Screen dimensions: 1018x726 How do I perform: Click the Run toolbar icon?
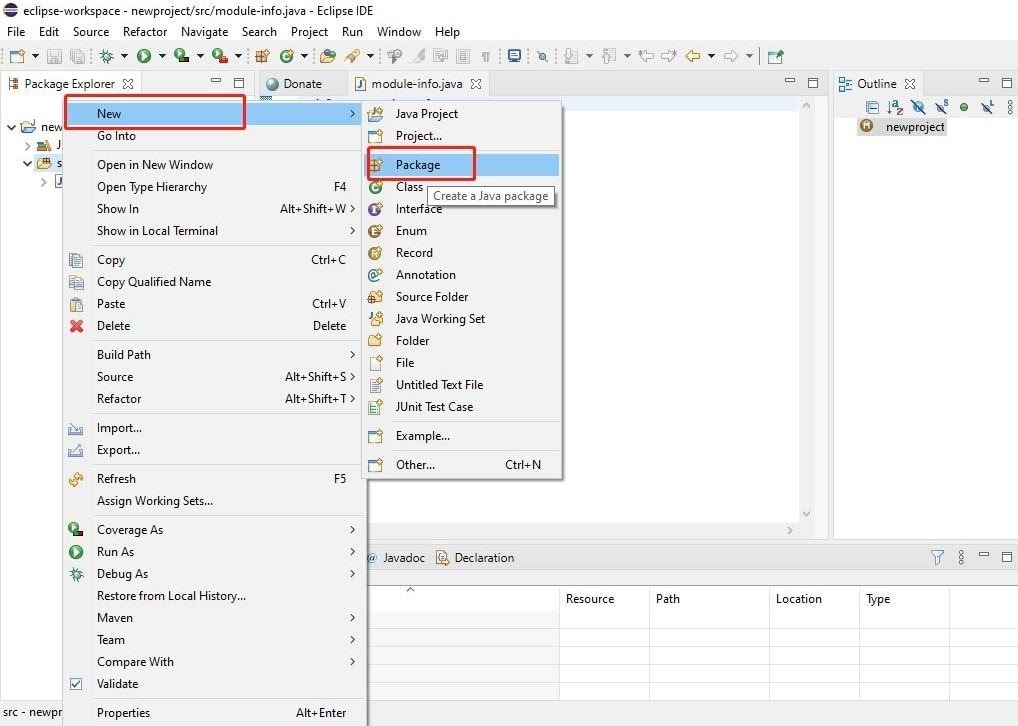click(x=144, y=56)
